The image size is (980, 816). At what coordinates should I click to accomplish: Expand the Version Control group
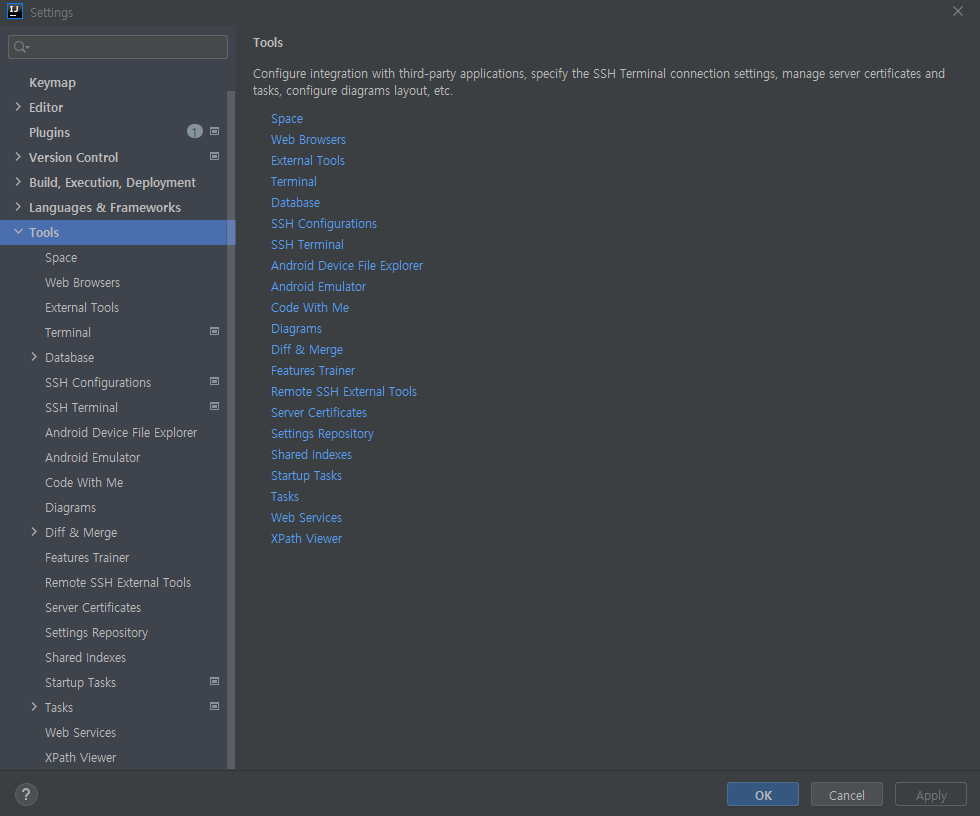coord(18,157)
